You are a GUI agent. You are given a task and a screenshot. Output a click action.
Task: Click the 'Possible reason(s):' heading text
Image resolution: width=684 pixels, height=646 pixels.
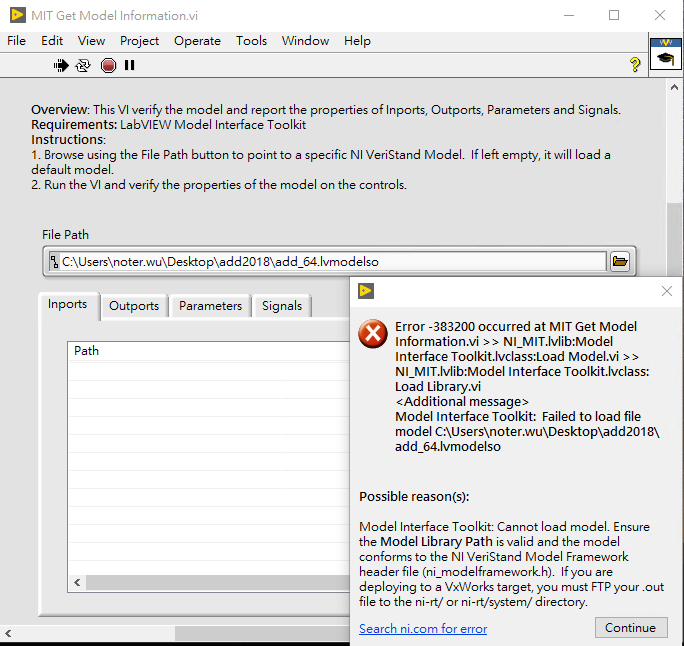tap(414, 496)
